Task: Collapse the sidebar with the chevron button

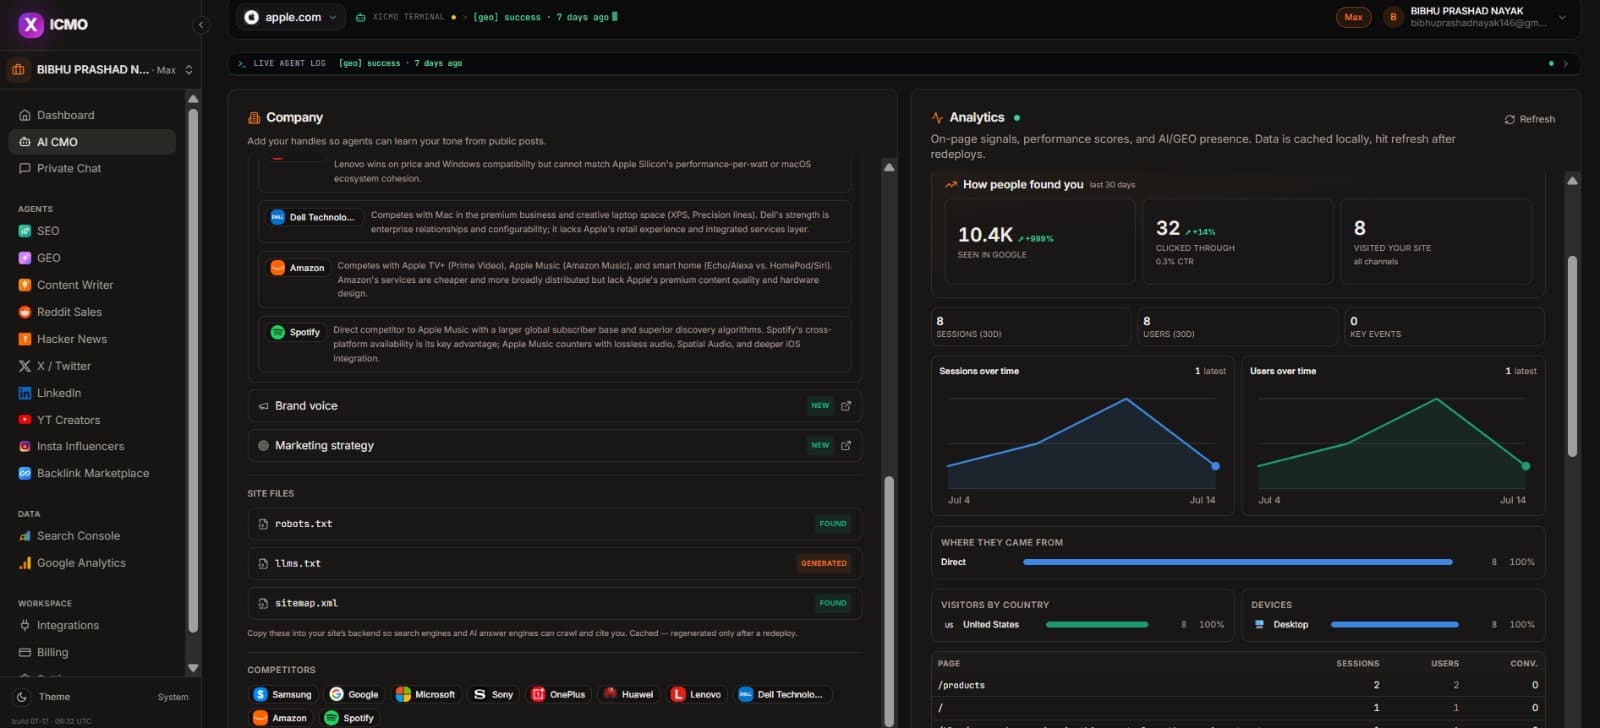Action: tap(201, 25)
